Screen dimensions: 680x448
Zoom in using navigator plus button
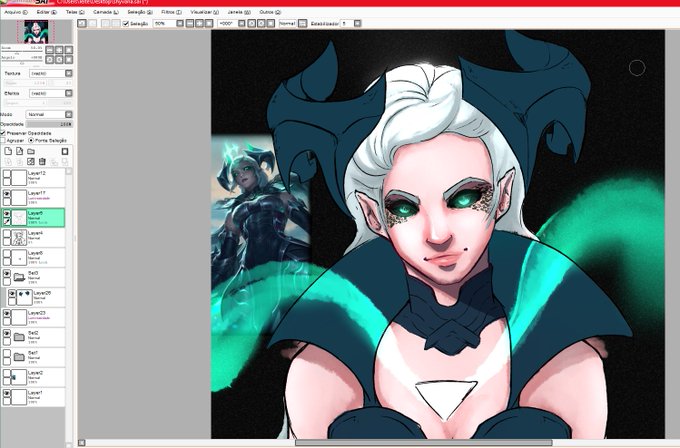click(x=59, y=50)
